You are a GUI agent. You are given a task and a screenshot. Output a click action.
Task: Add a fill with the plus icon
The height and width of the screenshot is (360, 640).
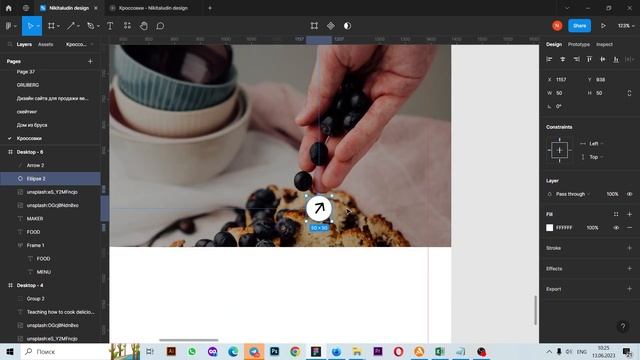pyautogui.click(x=629, y=214)
